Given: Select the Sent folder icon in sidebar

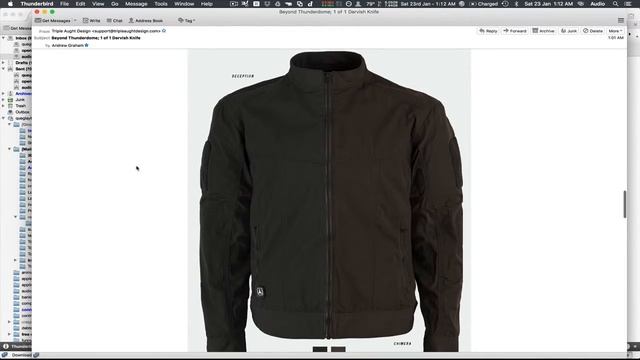Looking at the screenshot, I should point(11,69).
